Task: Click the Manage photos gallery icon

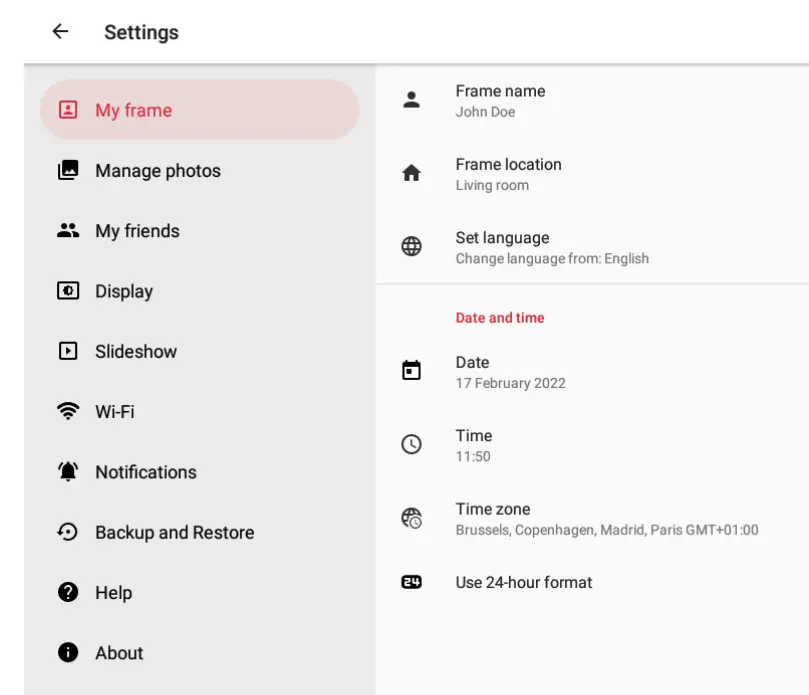Action: tap(68, 170)
